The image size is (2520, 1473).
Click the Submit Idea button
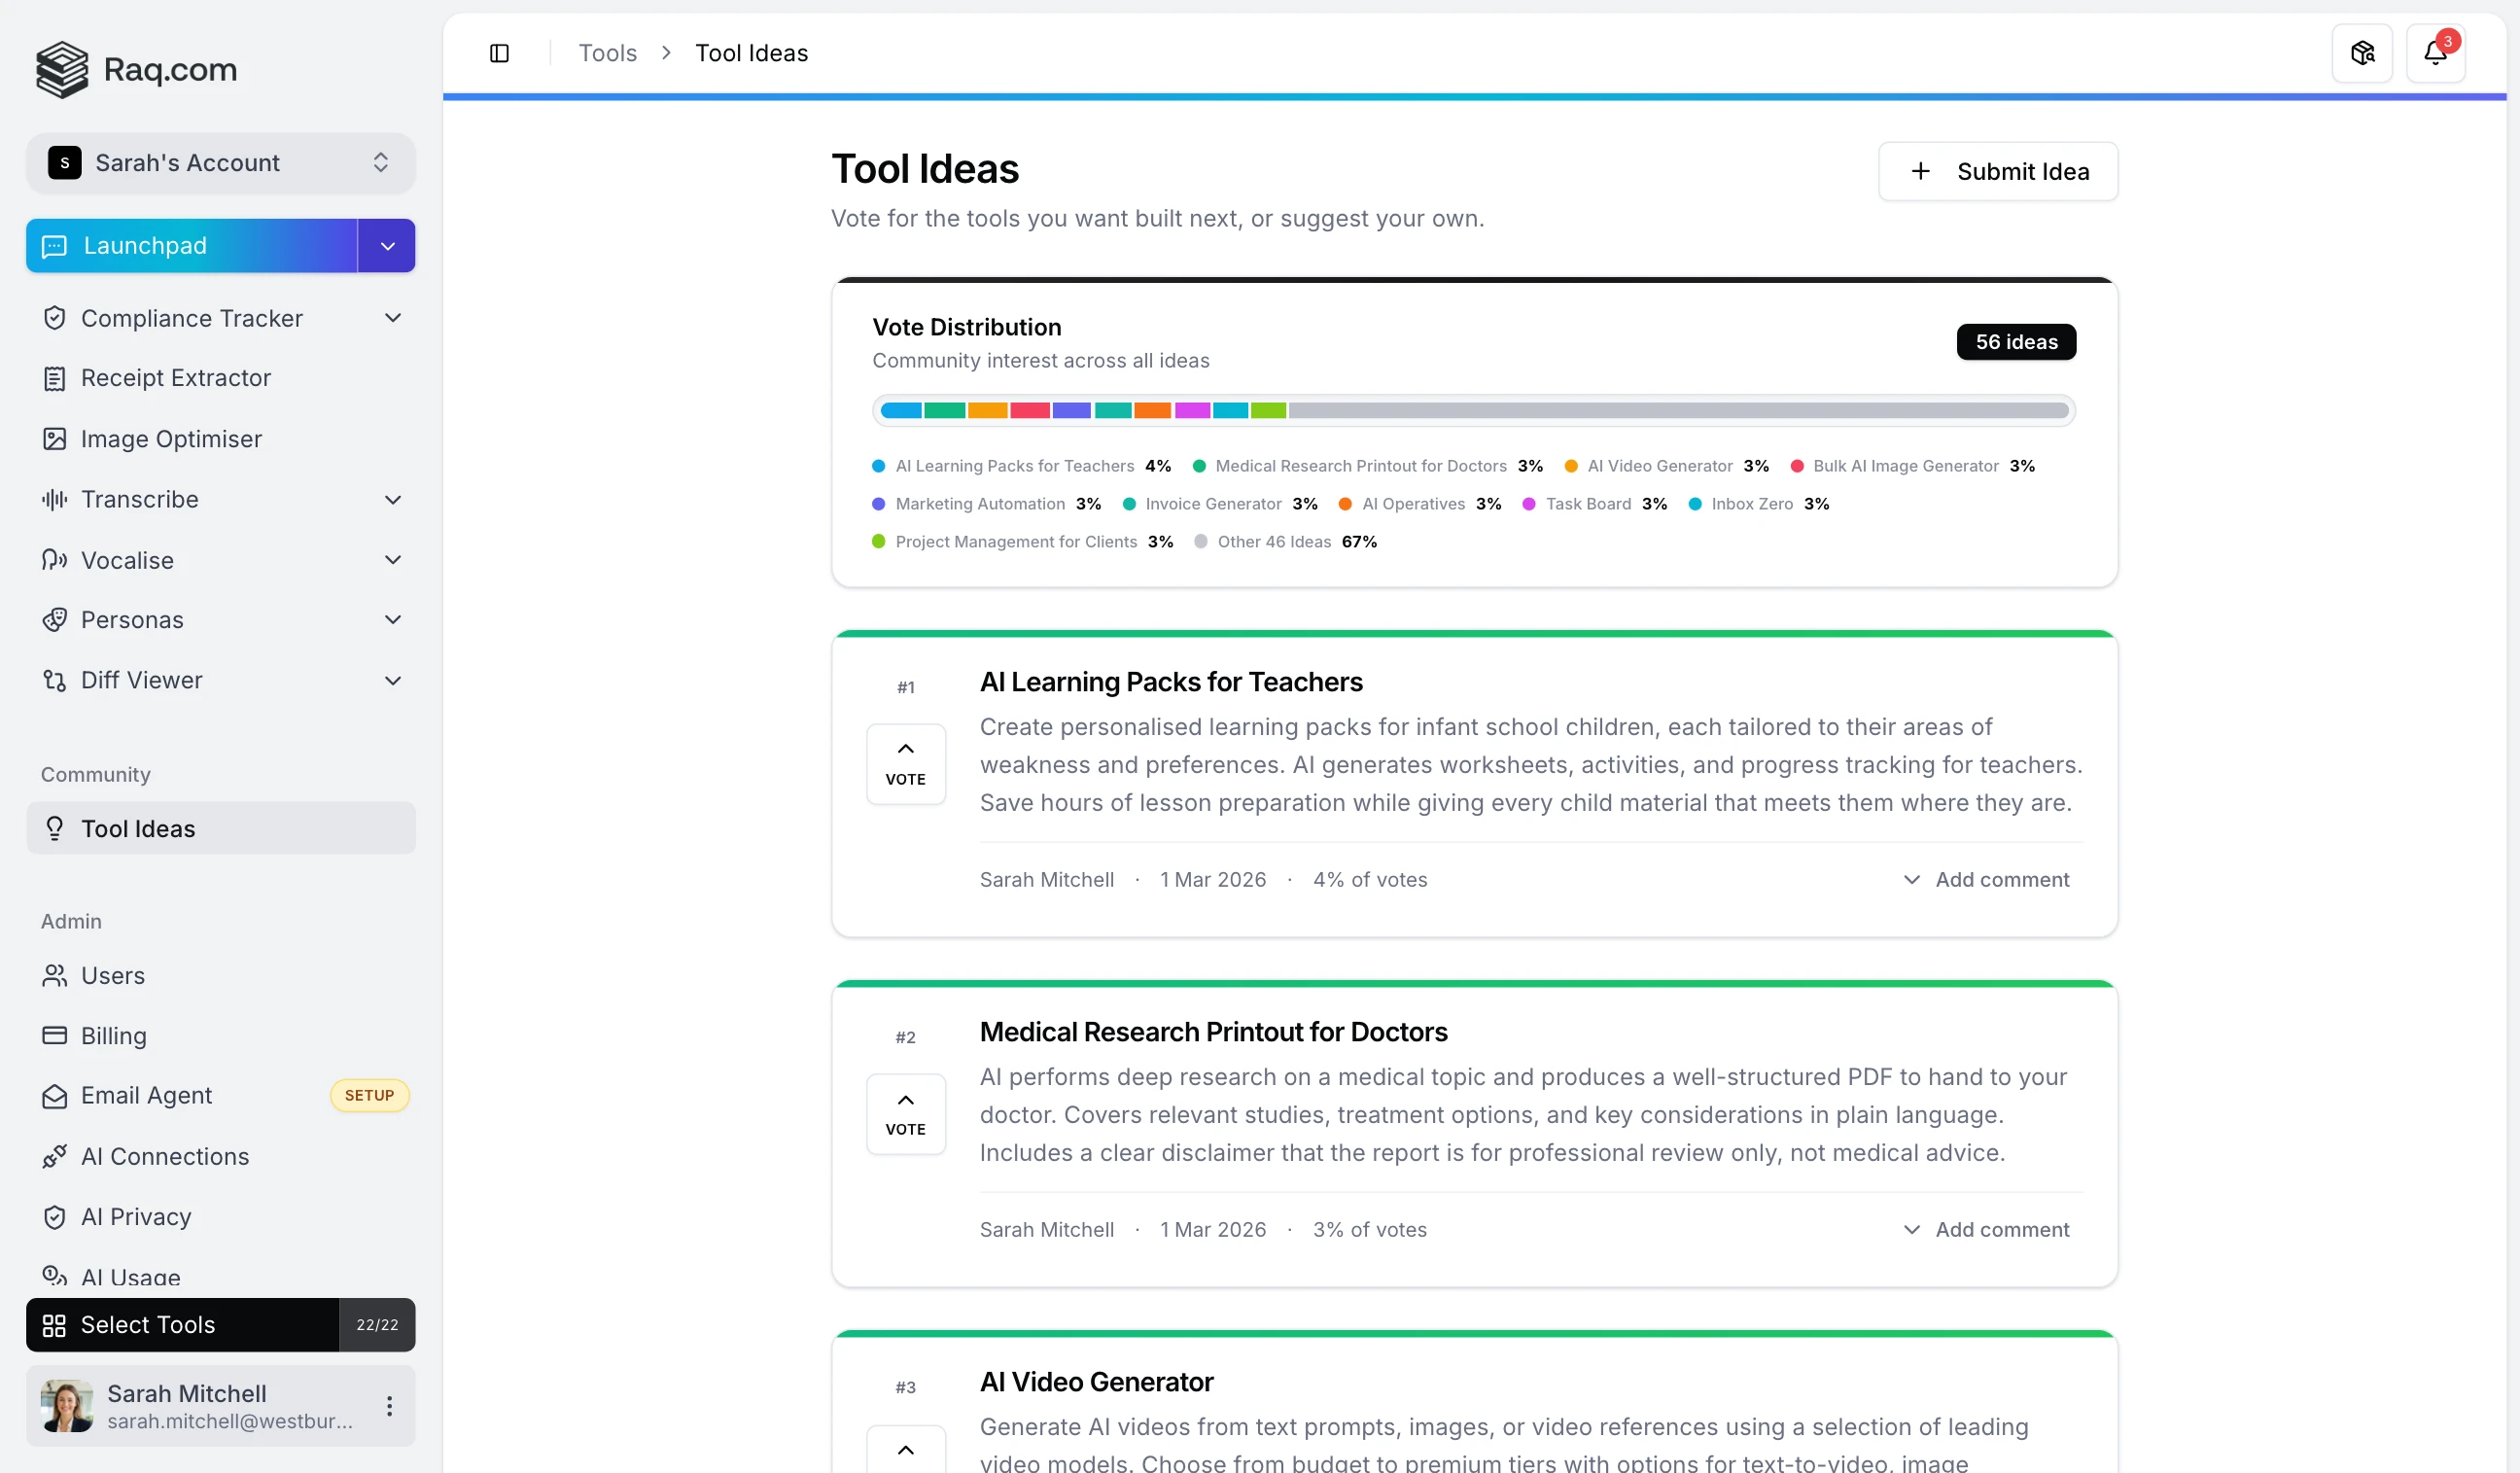click(x=1997, y=171)
